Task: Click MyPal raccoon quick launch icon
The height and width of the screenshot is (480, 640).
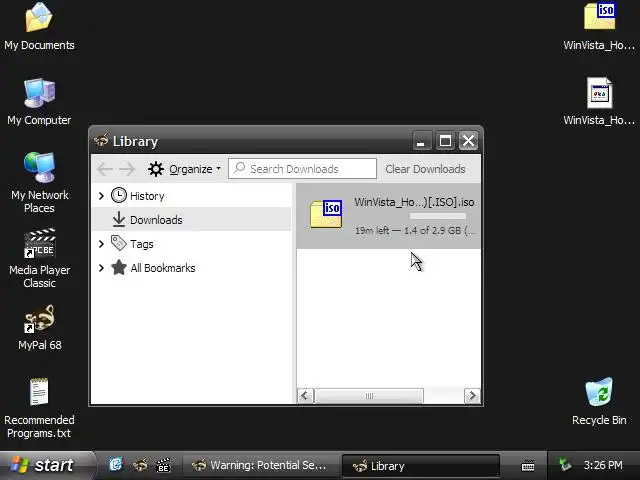Action: 140,464
